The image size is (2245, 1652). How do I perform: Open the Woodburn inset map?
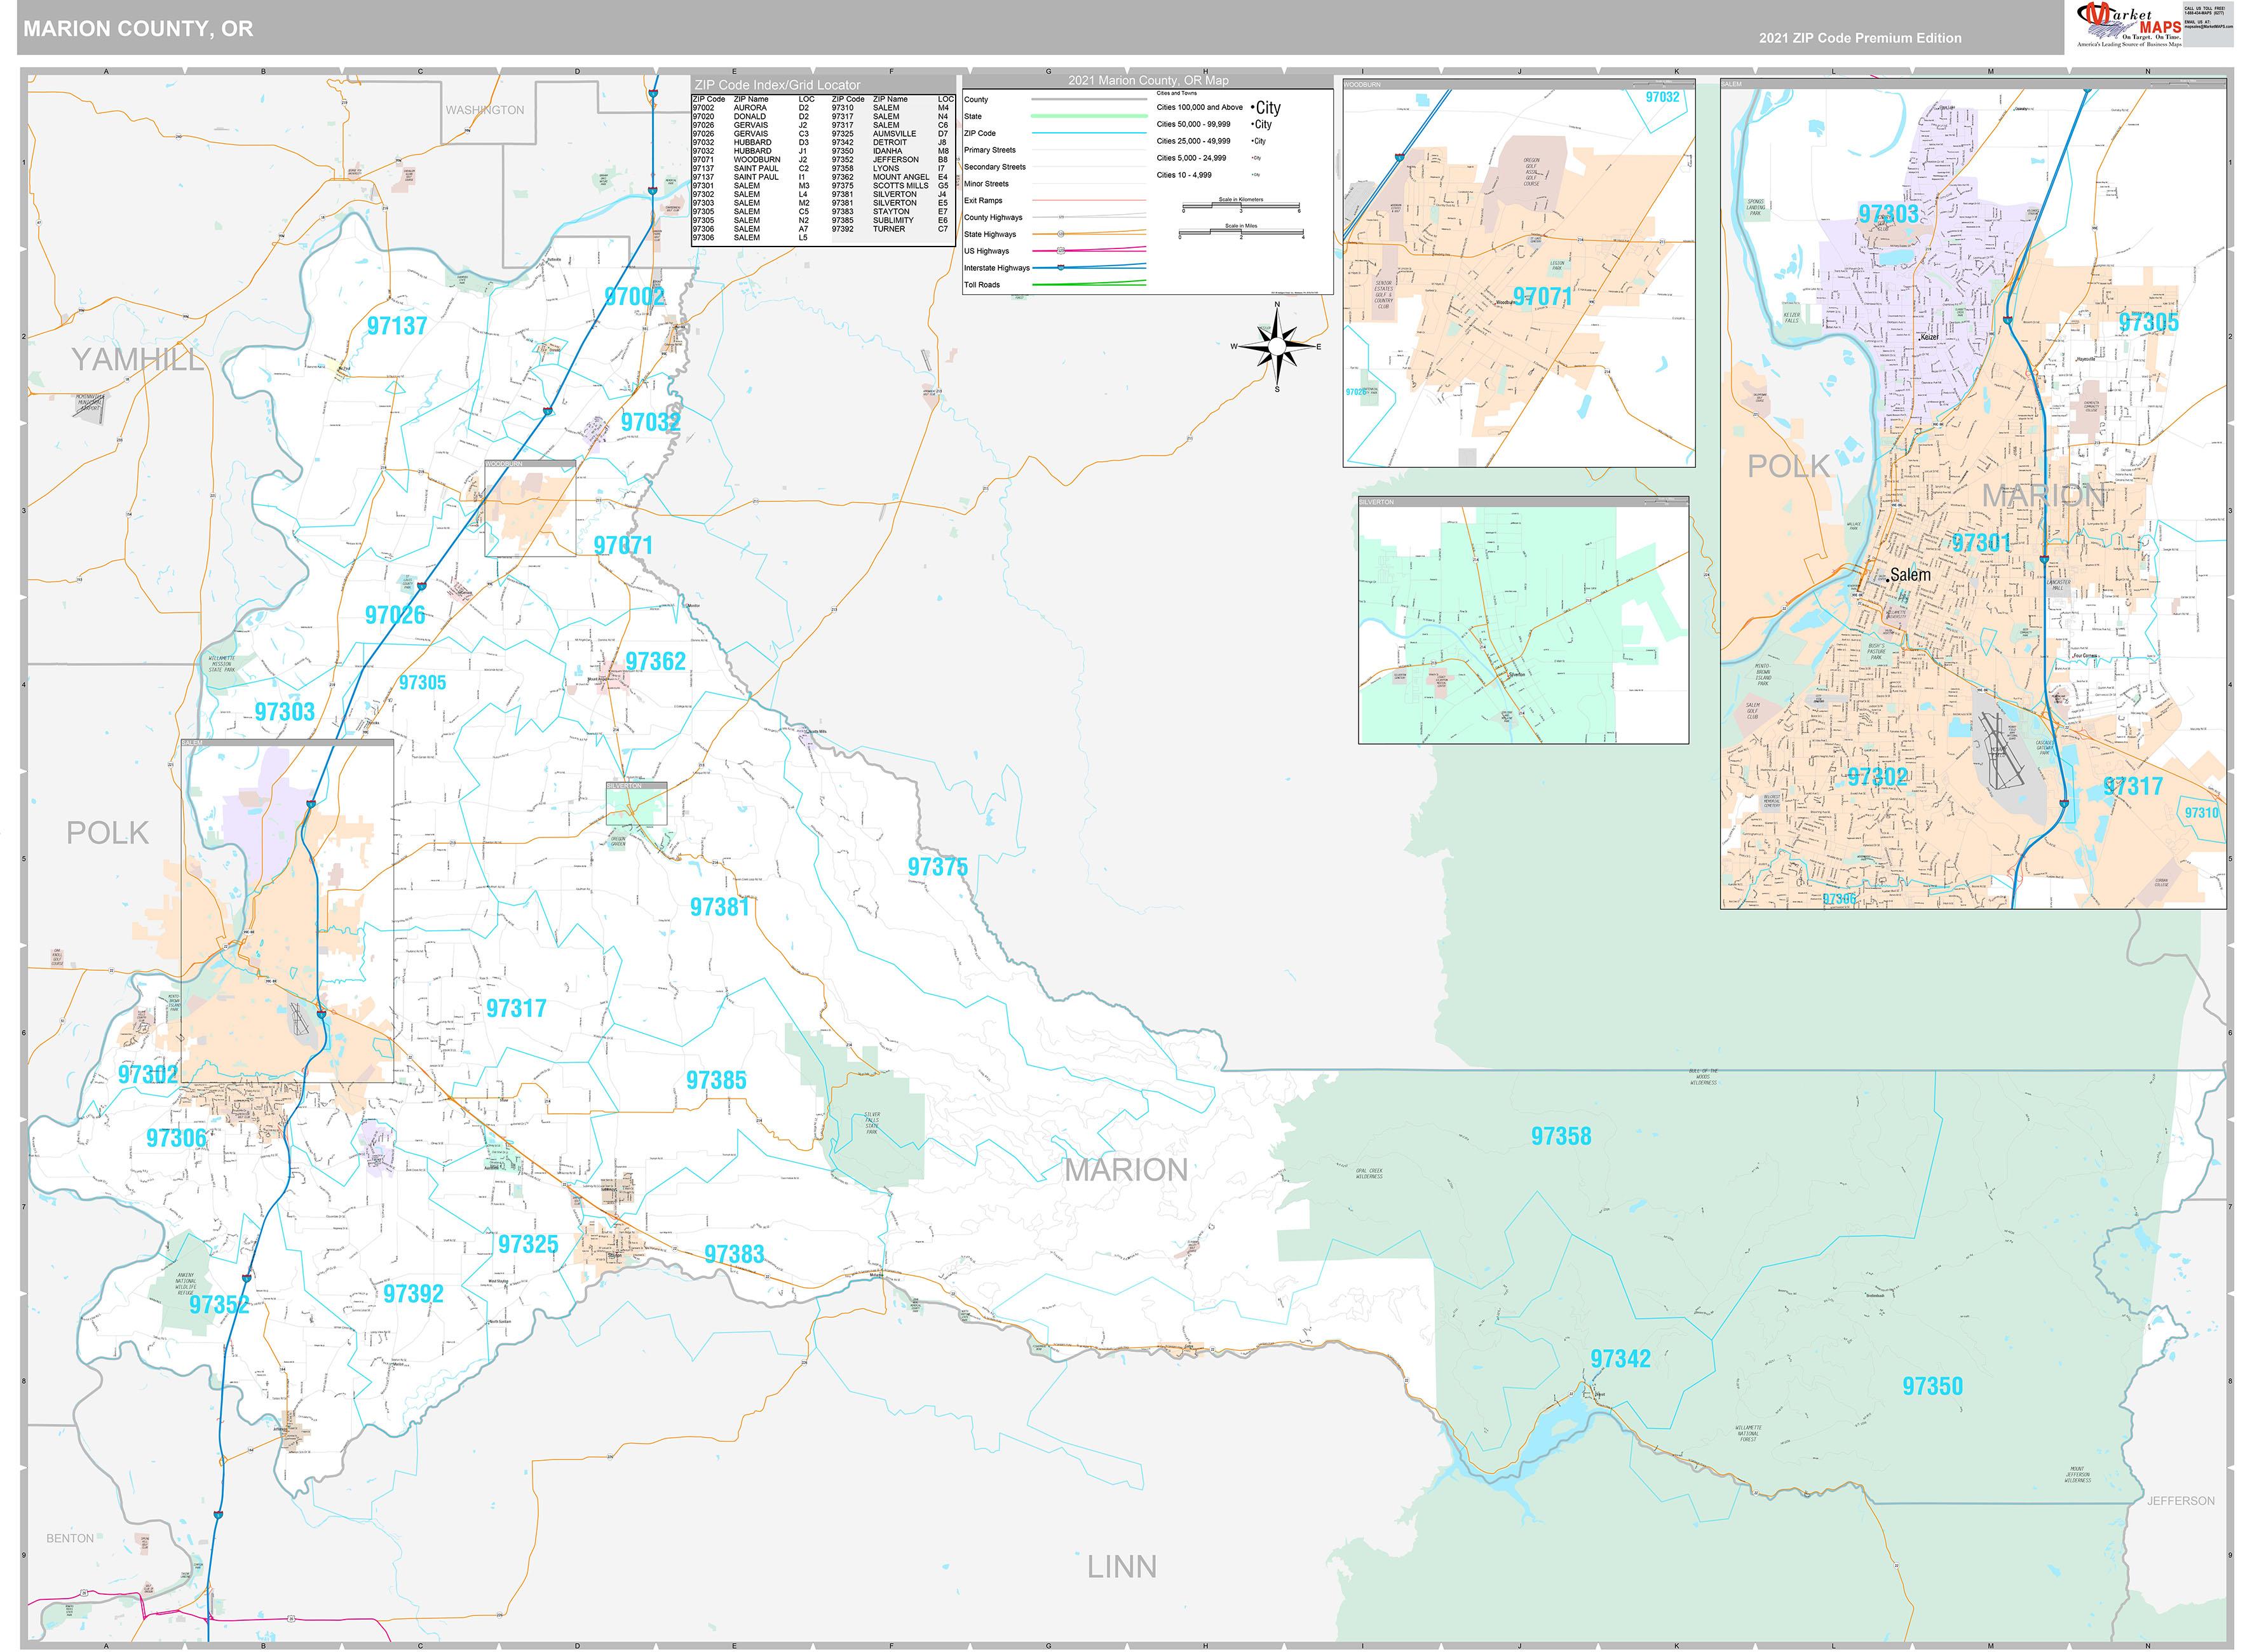pyautogui.click(x=1518, y=273)
